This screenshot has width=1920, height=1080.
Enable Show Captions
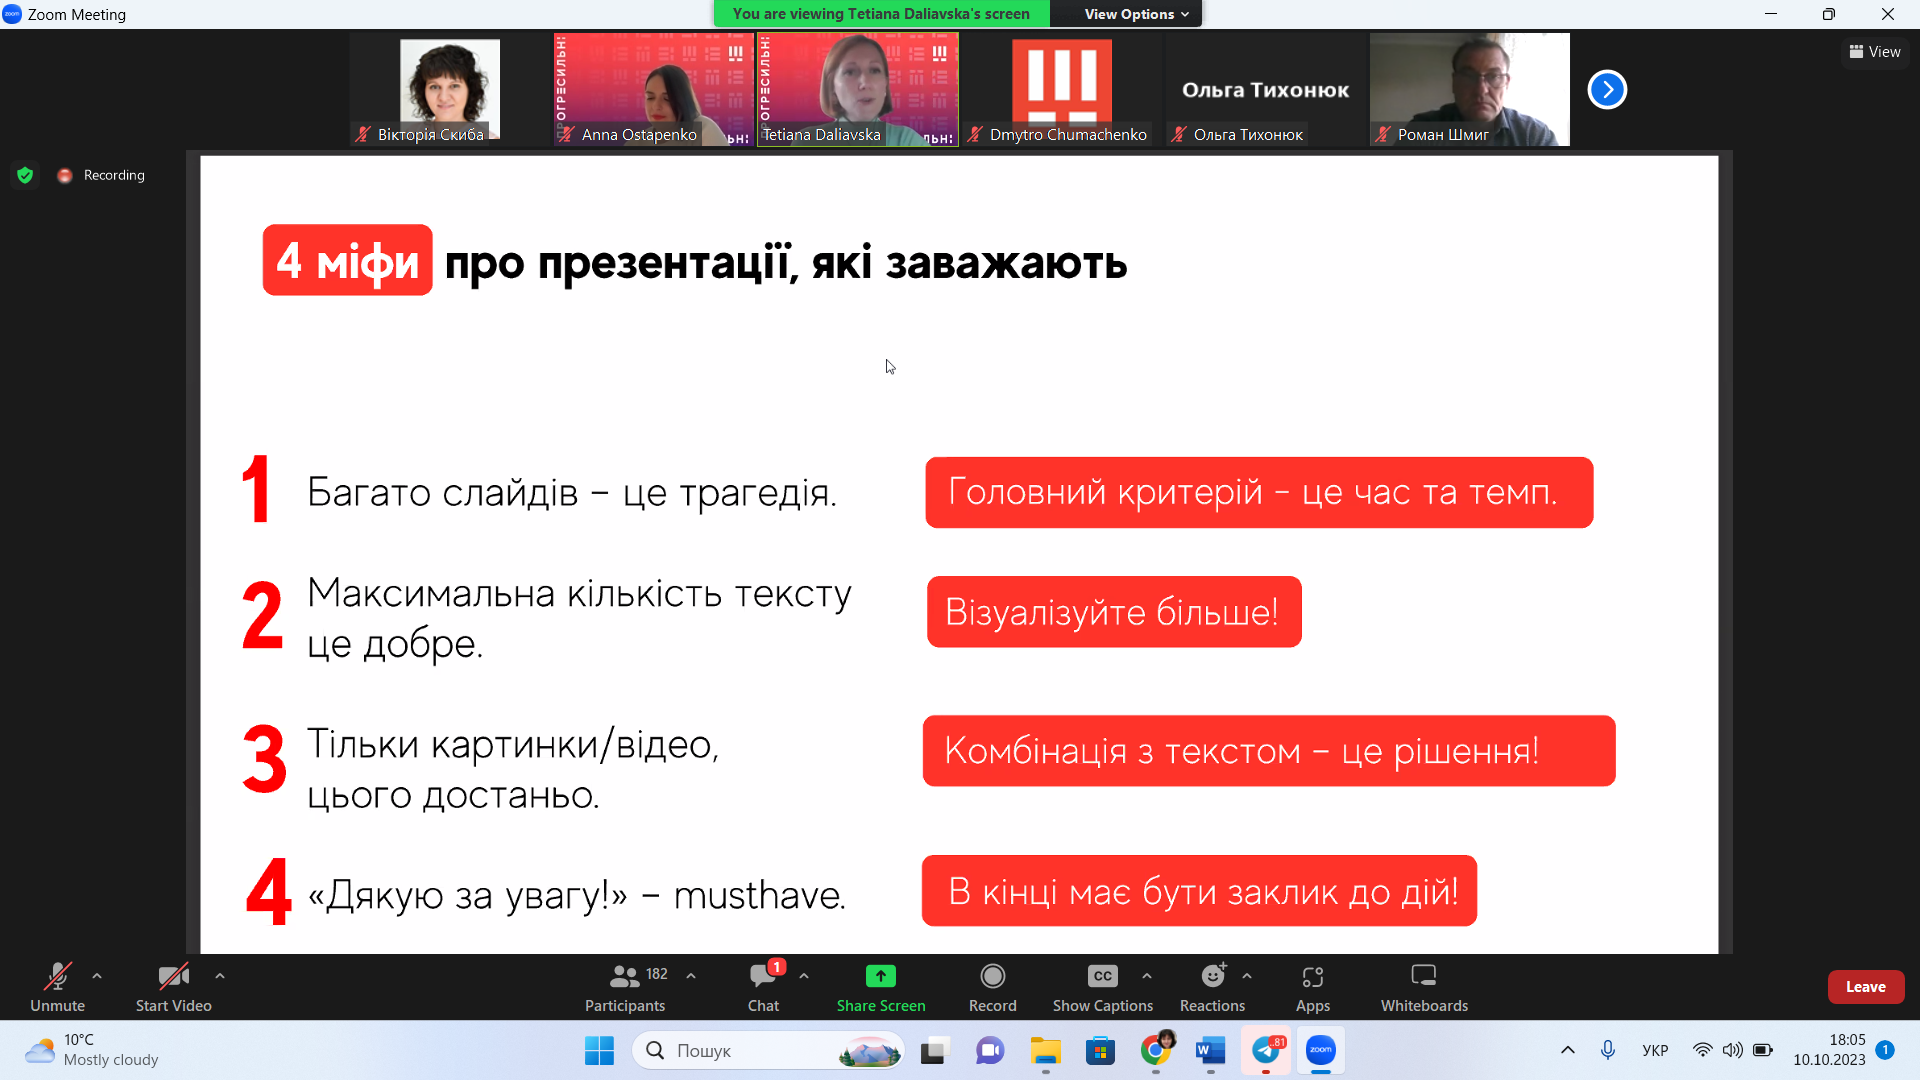1101,985
